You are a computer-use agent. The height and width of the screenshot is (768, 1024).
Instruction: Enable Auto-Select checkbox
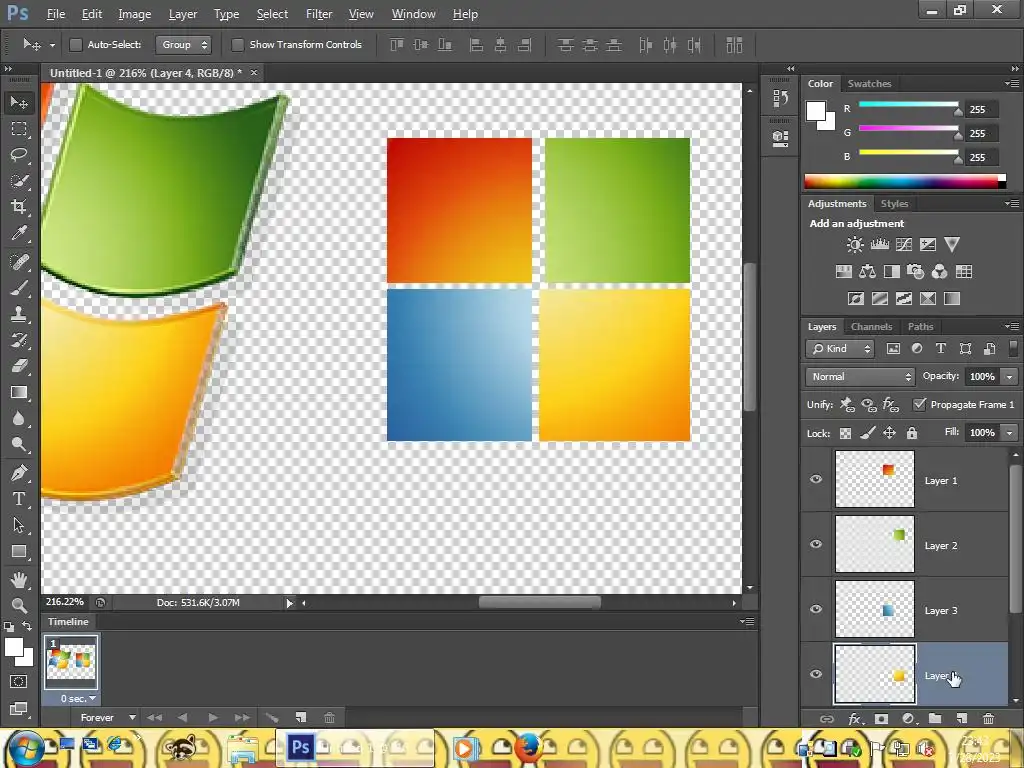point(76,44)
